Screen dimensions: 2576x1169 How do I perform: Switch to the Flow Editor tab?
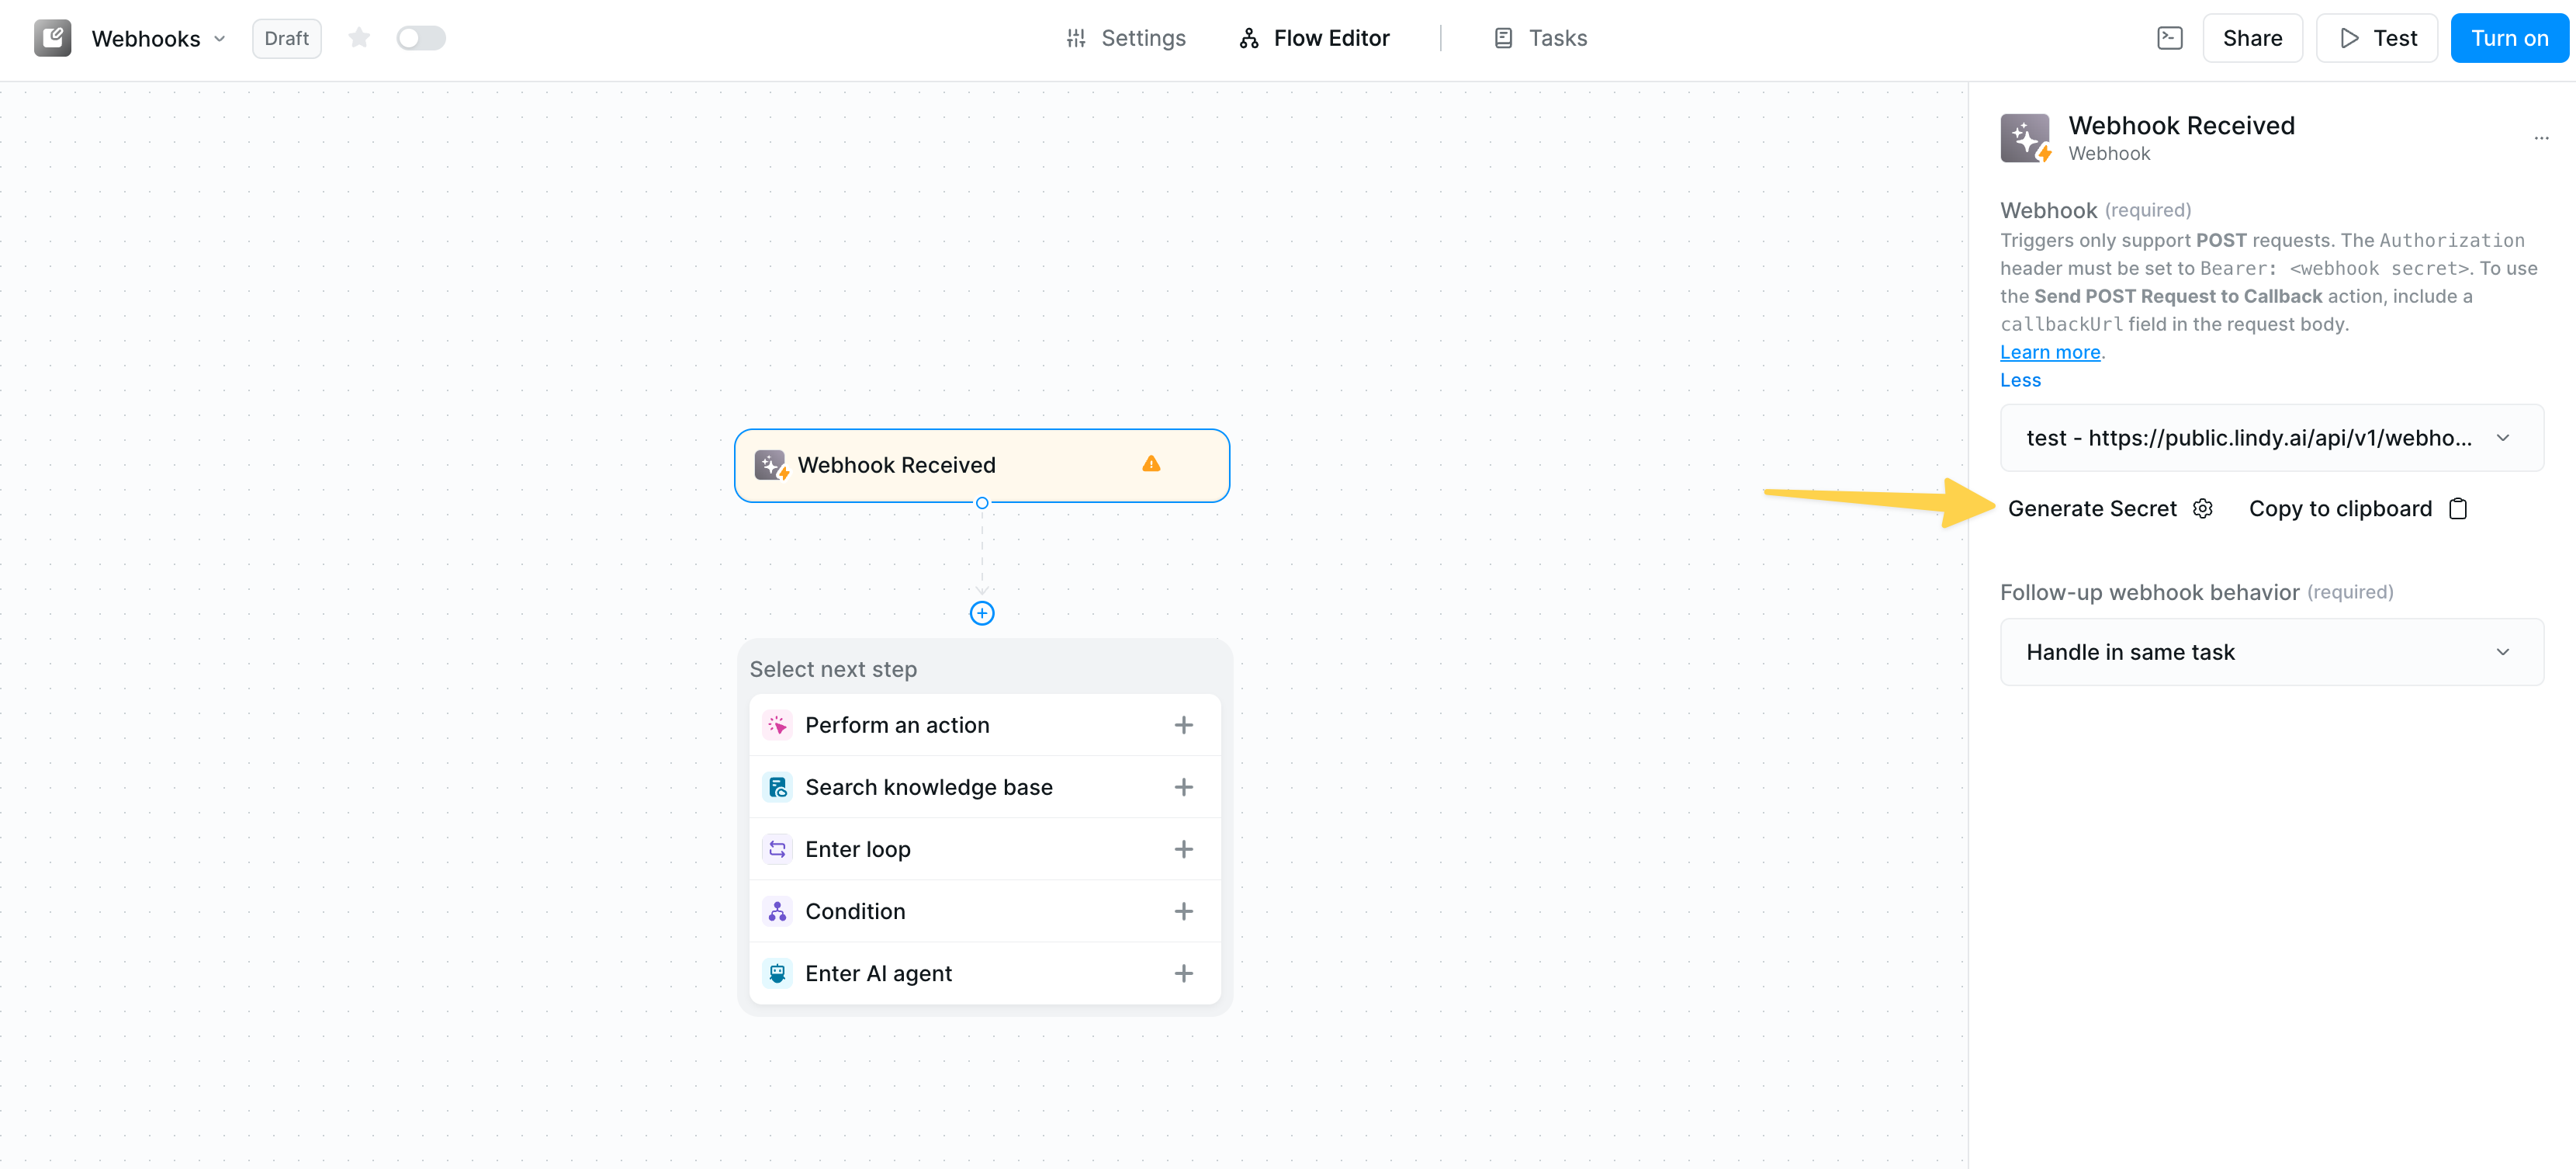click(x=1314, y=38)
